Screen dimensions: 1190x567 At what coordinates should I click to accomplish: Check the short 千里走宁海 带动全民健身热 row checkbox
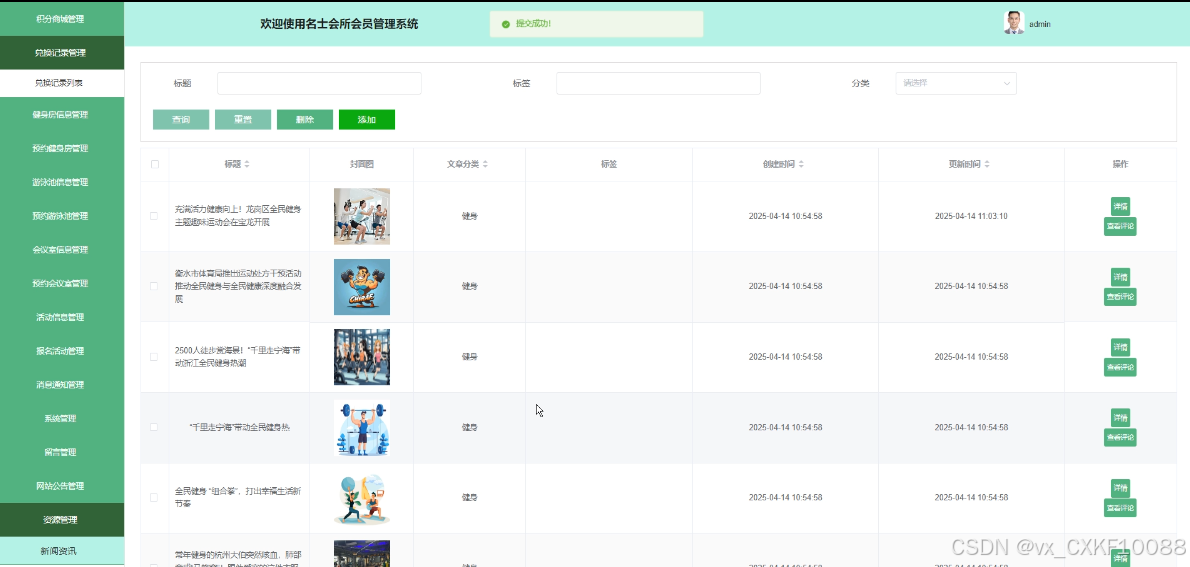point(154,427)
